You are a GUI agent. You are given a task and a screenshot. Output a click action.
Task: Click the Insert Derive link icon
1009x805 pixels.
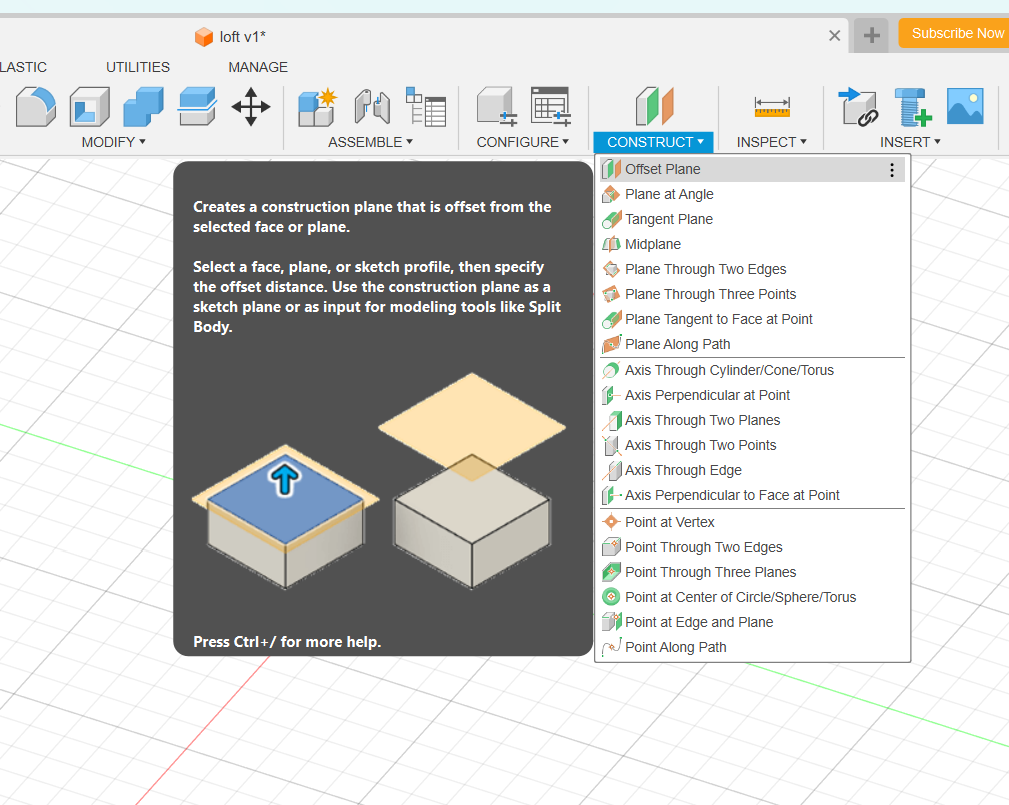858,107
